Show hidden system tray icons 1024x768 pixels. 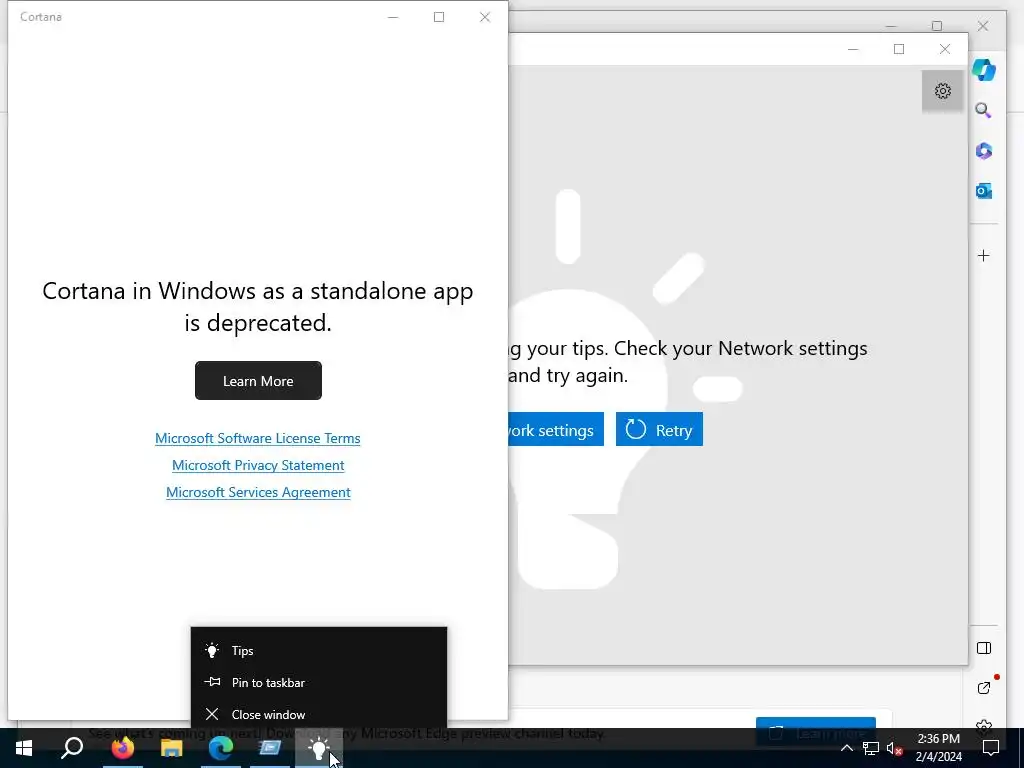tap(846, 748)
